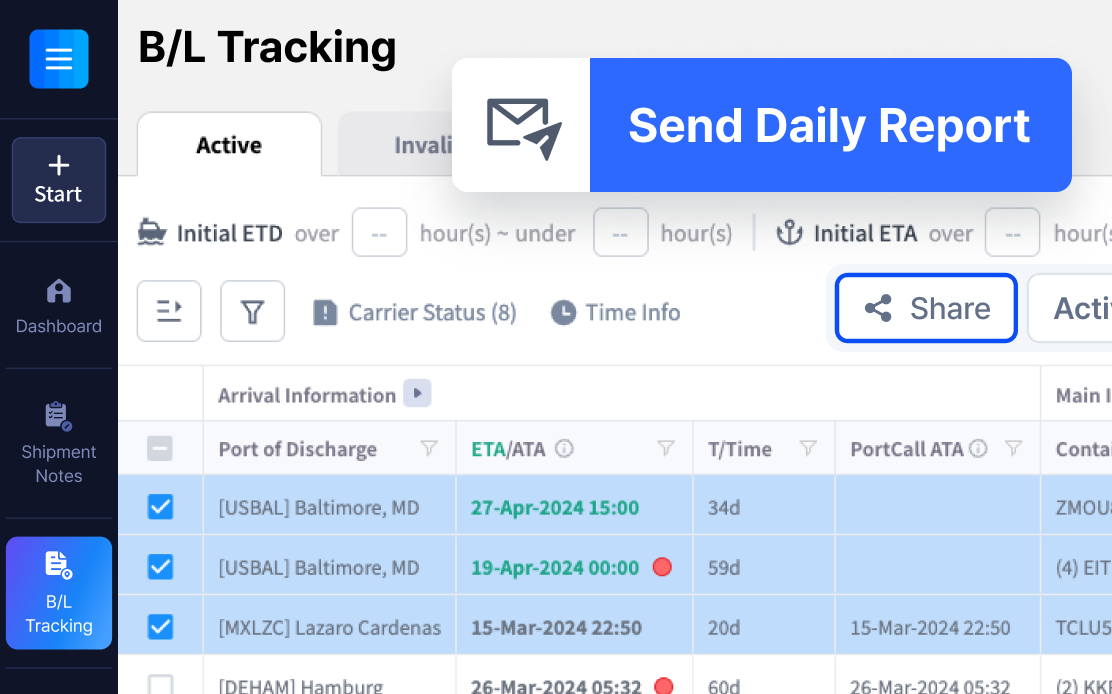This screenshot has height=694, width=1112.
Task: Open Port of Discharge column filter
Action: coord(429,449)
